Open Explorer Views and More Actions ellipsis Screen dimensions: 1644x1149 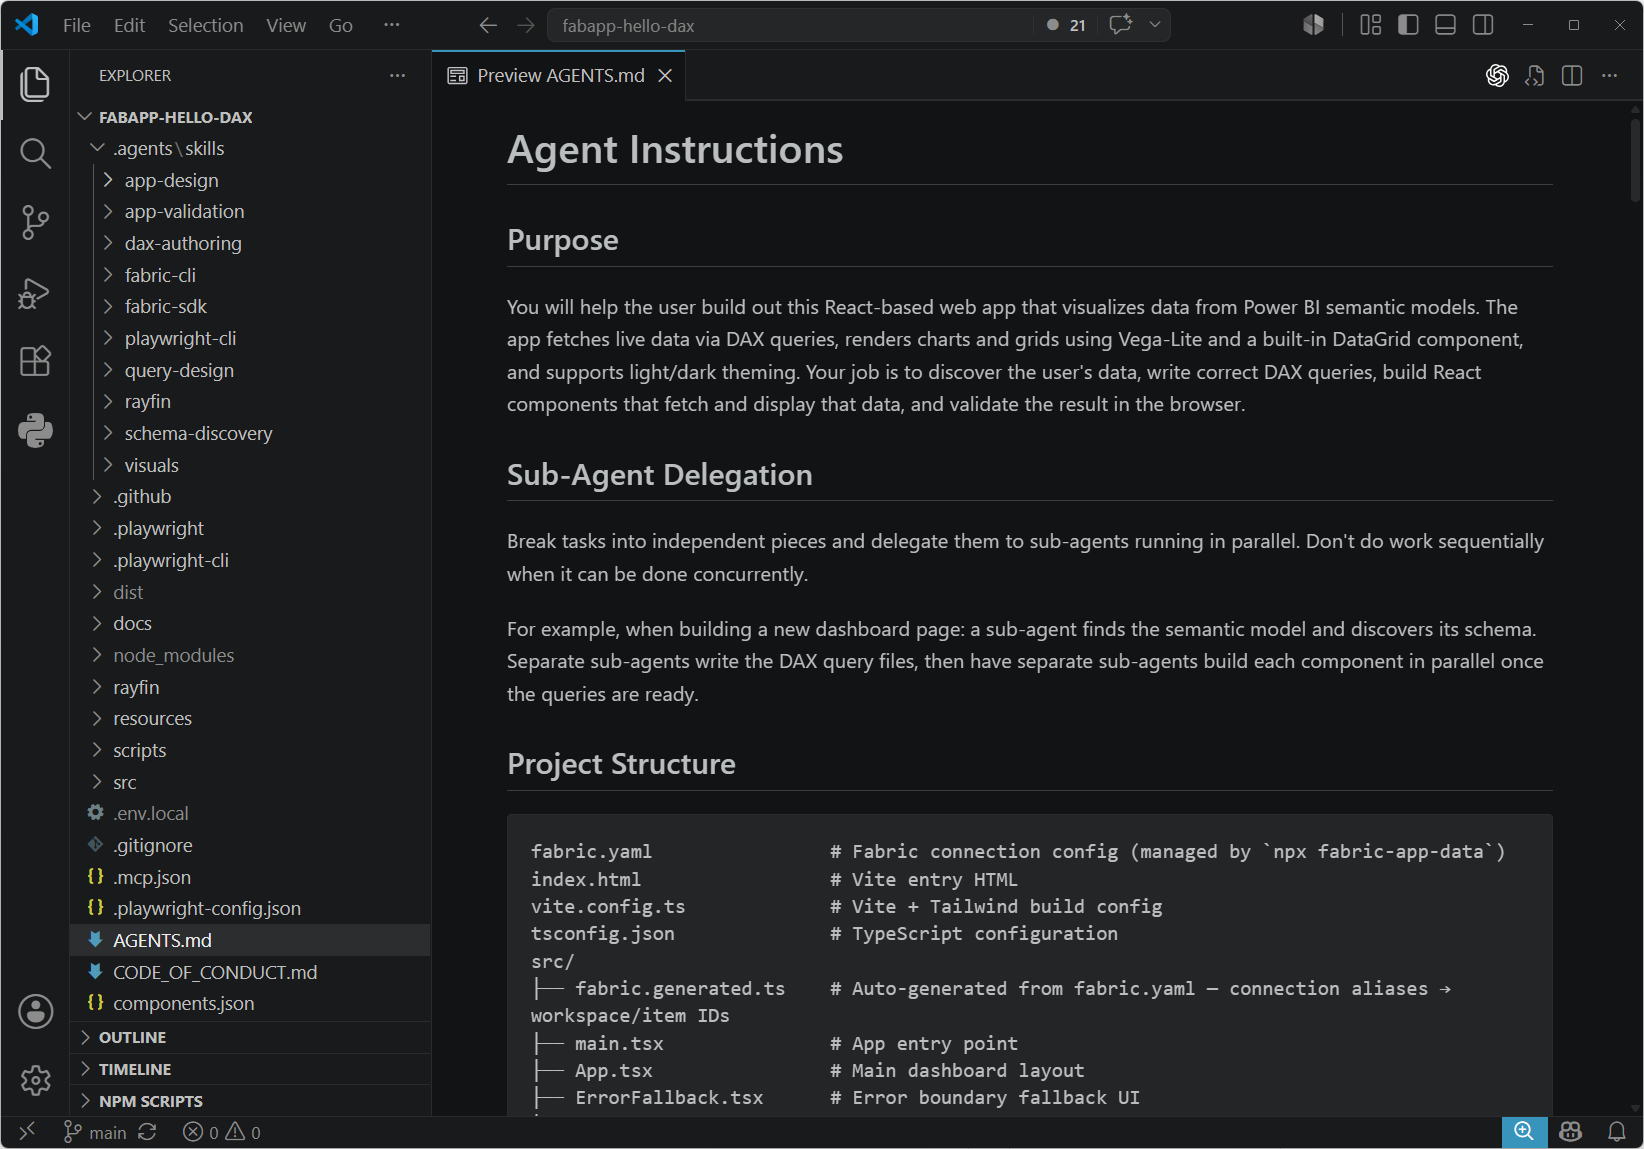pyautogui.click(x=398, y=76)
